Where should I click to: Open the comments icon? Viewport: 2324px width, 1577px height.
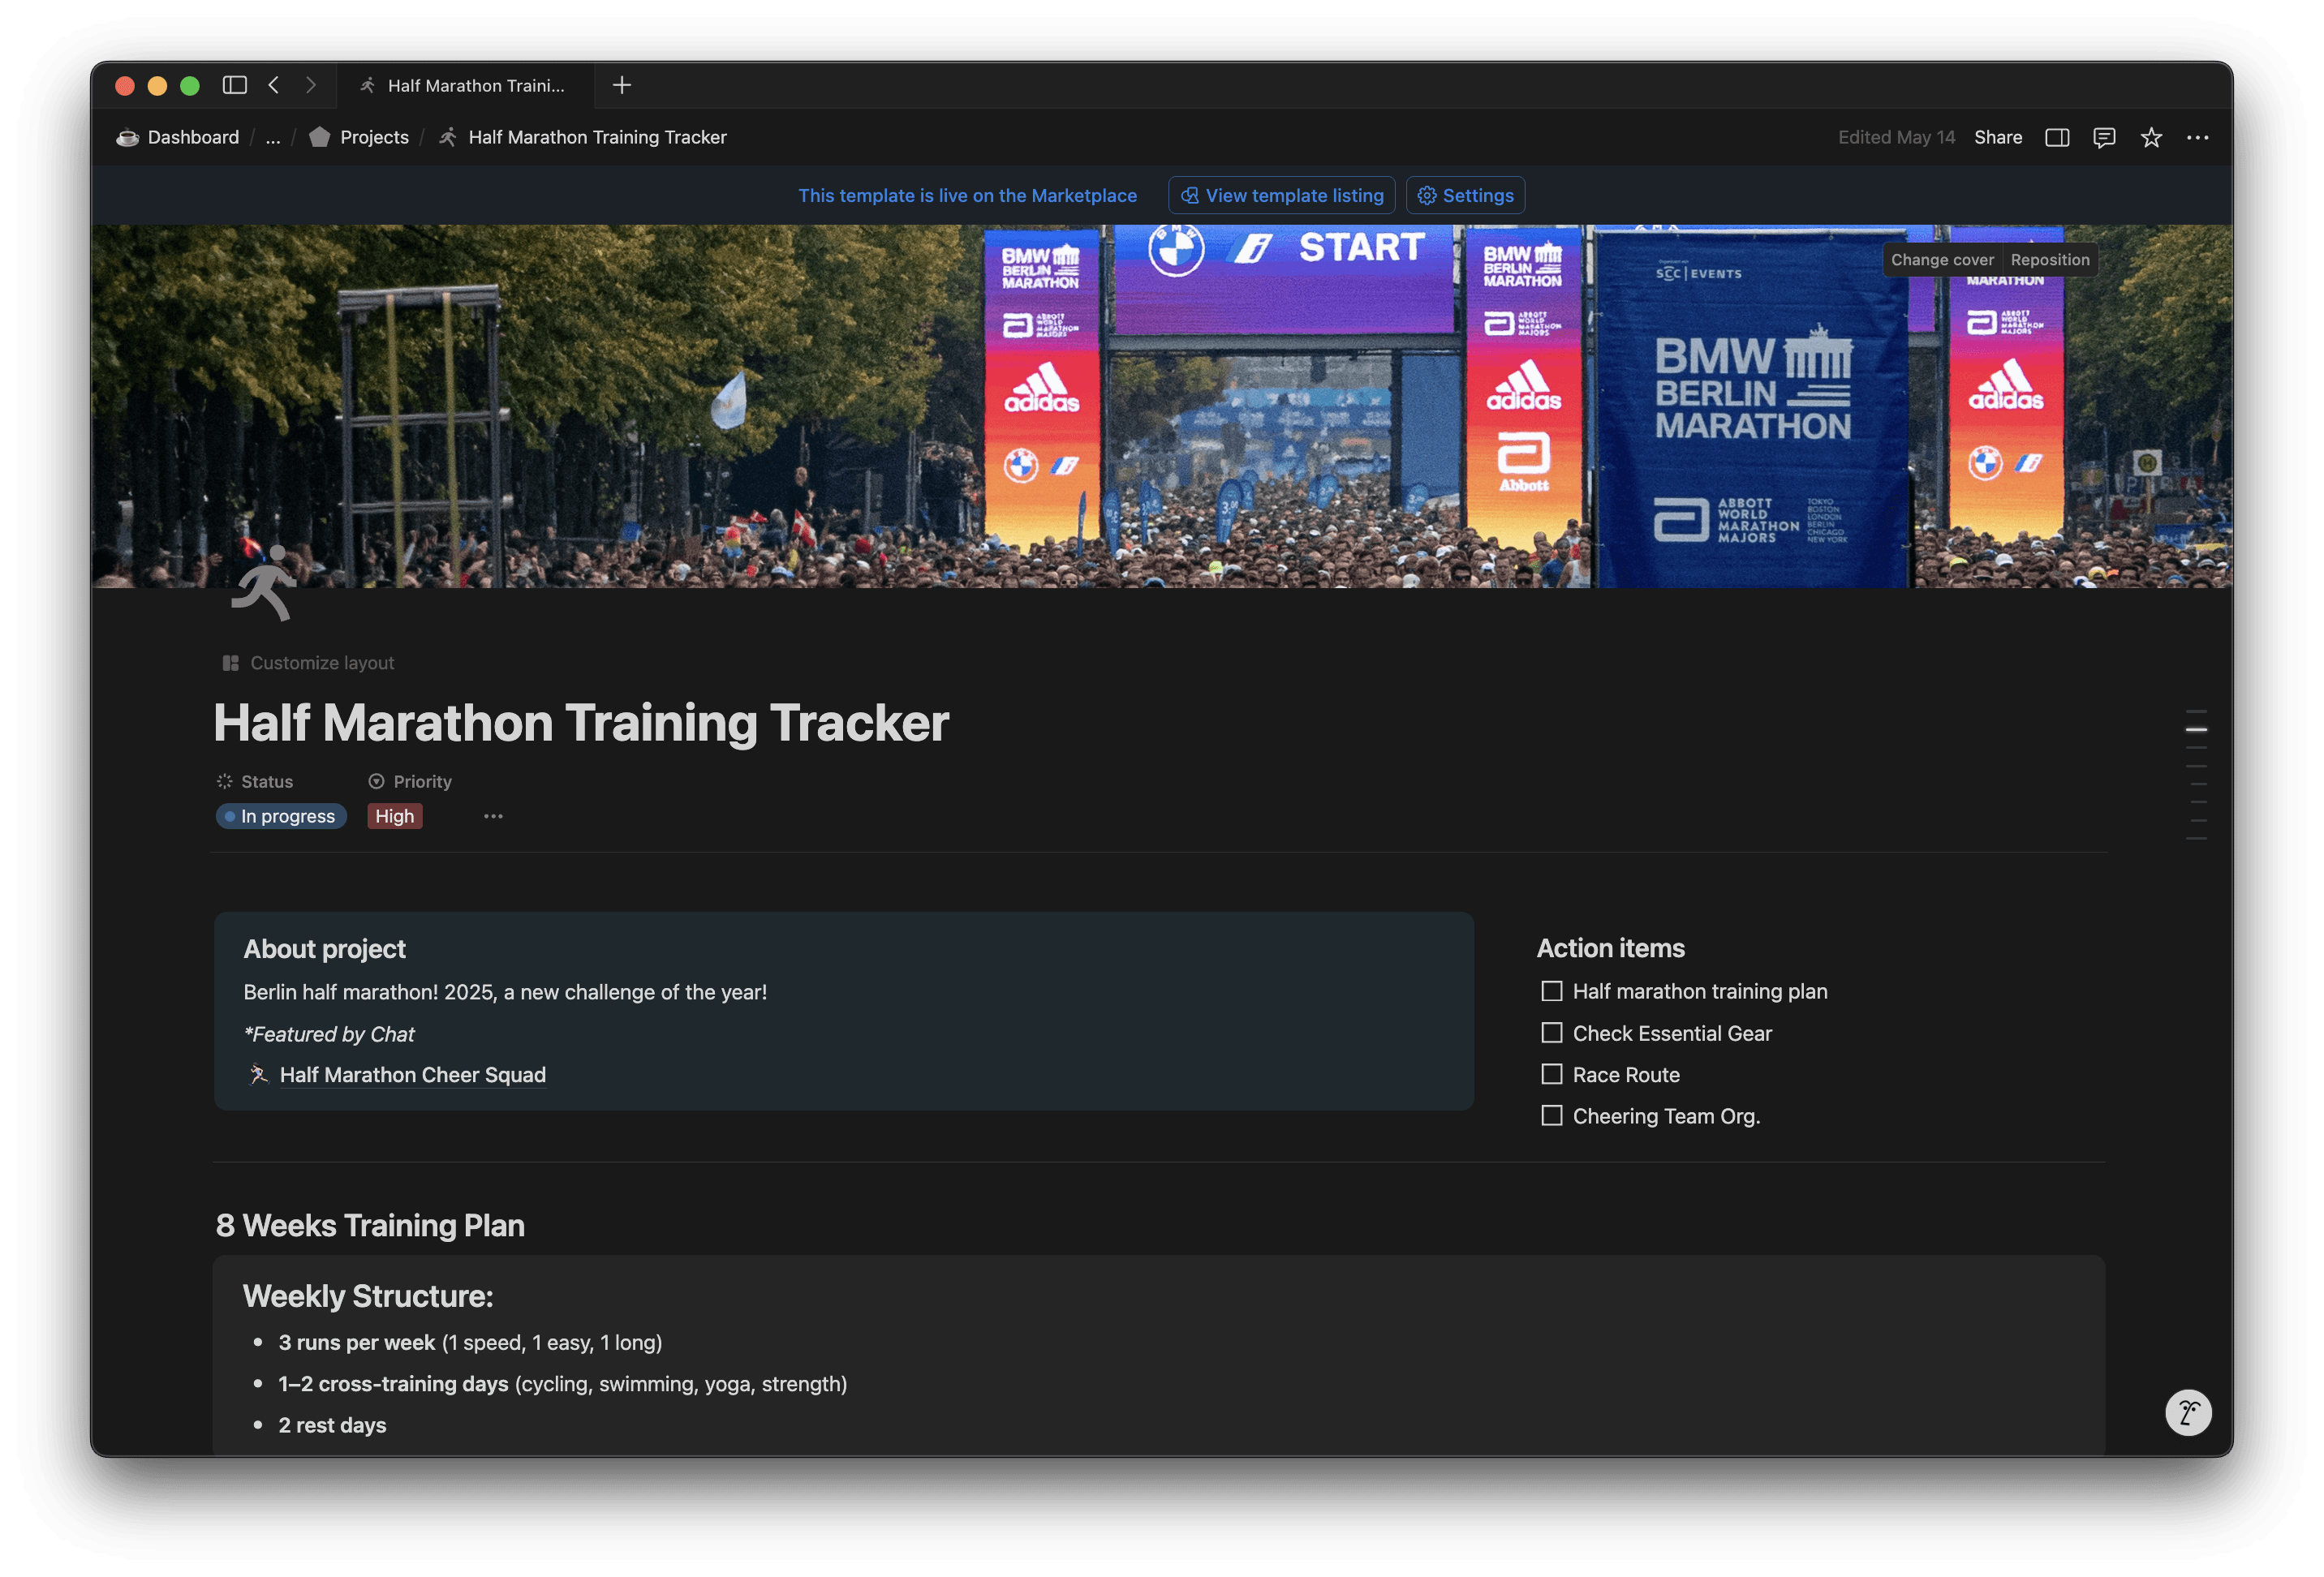point(2104,137)
